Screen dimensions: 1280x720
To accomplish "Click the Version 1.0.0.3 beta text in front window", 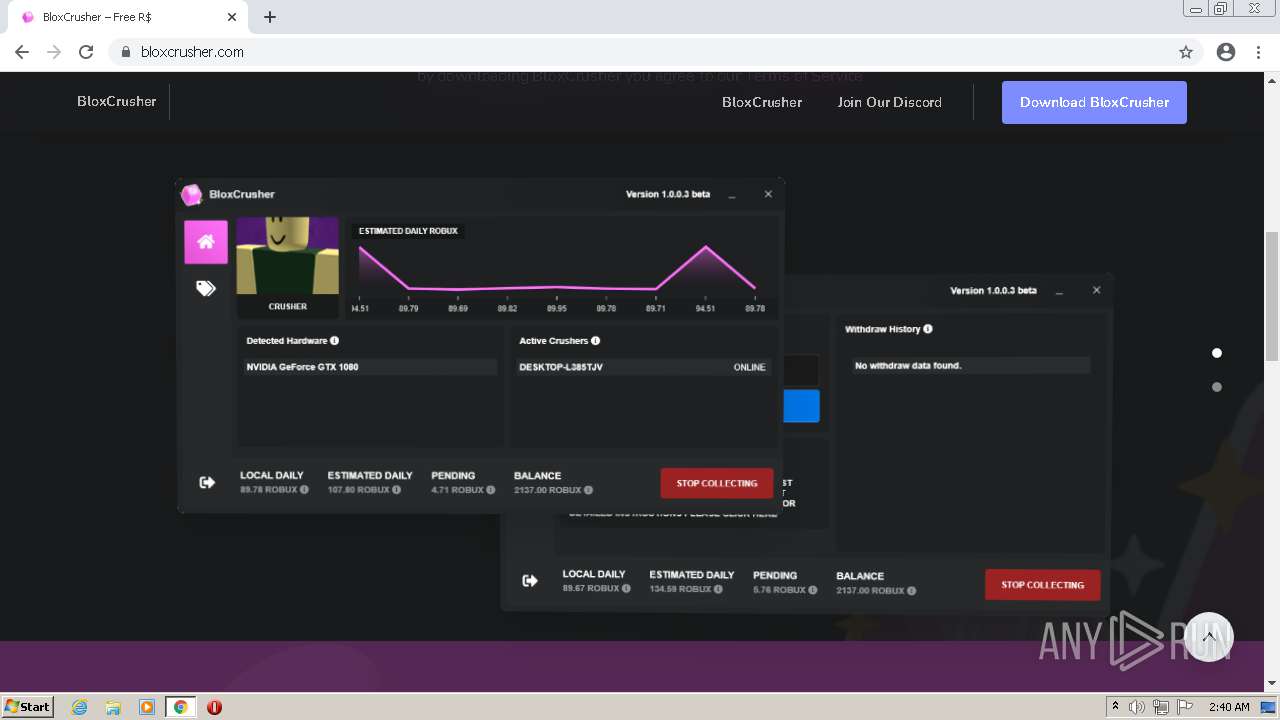I will click(668, 194).
